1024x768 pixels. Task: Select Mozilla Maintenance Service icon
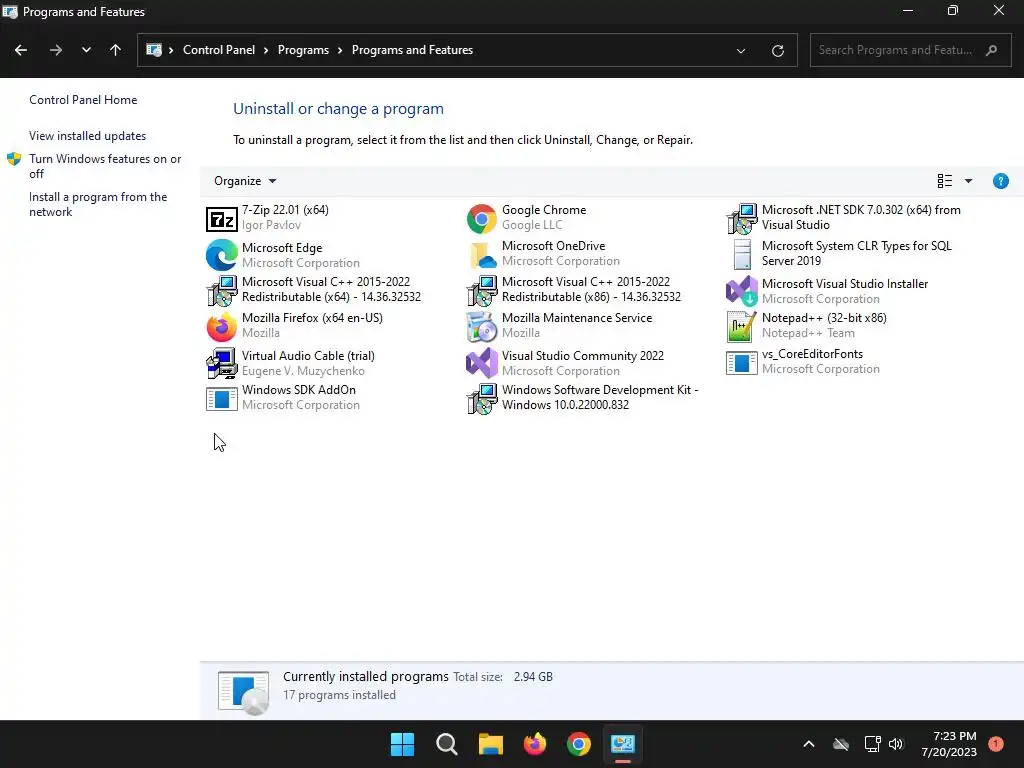point(481,327)
